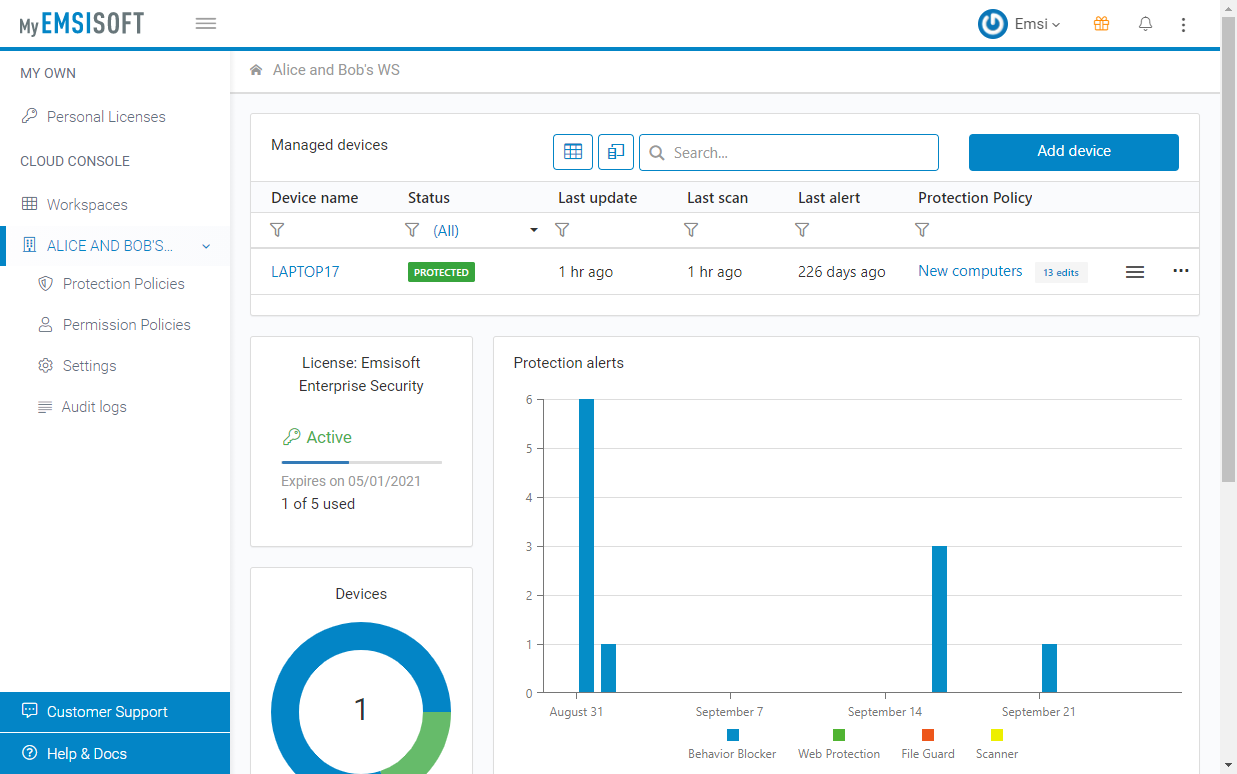Viewport: 1237px width, 774px height.
Task: Click the August 31 six-alert bar
Action: 586,546
